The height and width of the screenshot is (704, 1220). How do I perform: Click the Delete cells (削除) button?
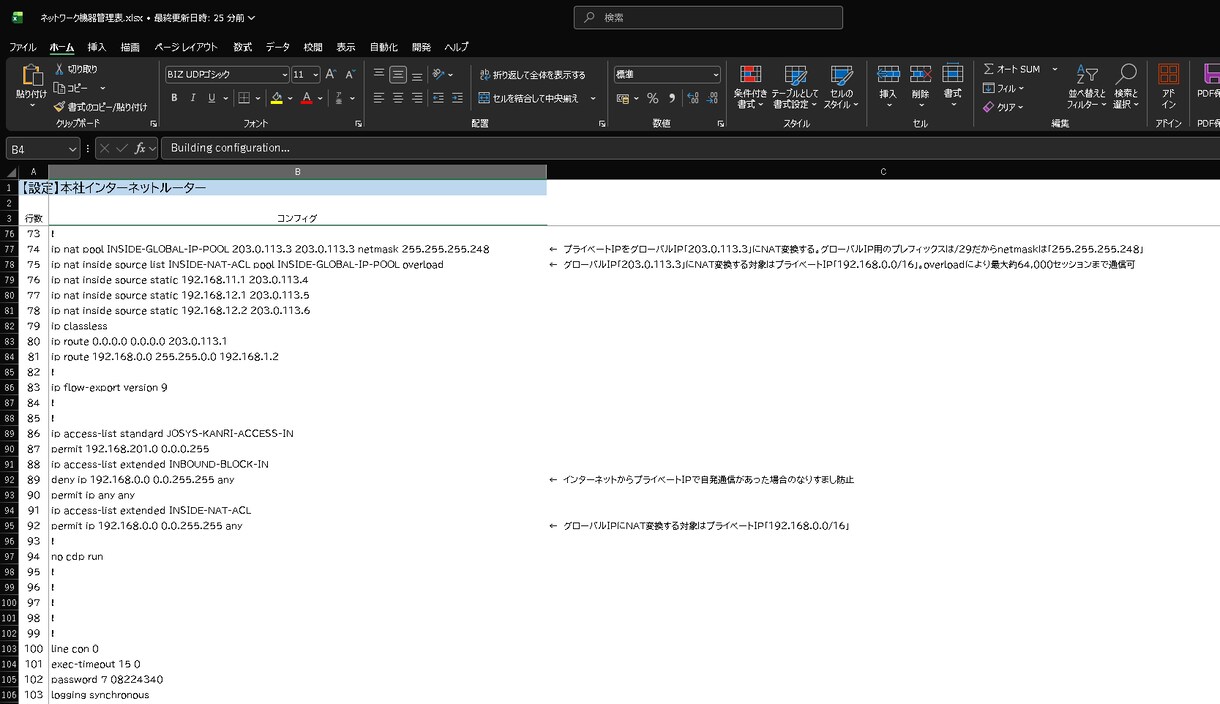pyautogui.click(x=921, y=86)
